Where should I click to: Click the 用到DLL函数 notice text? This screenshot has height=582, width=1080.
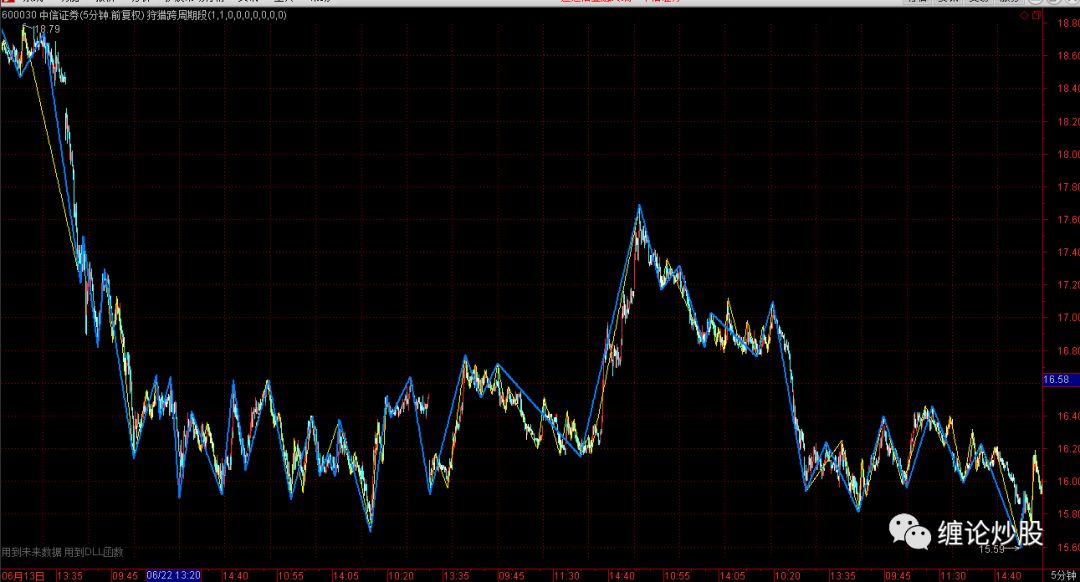click(94, 552)
